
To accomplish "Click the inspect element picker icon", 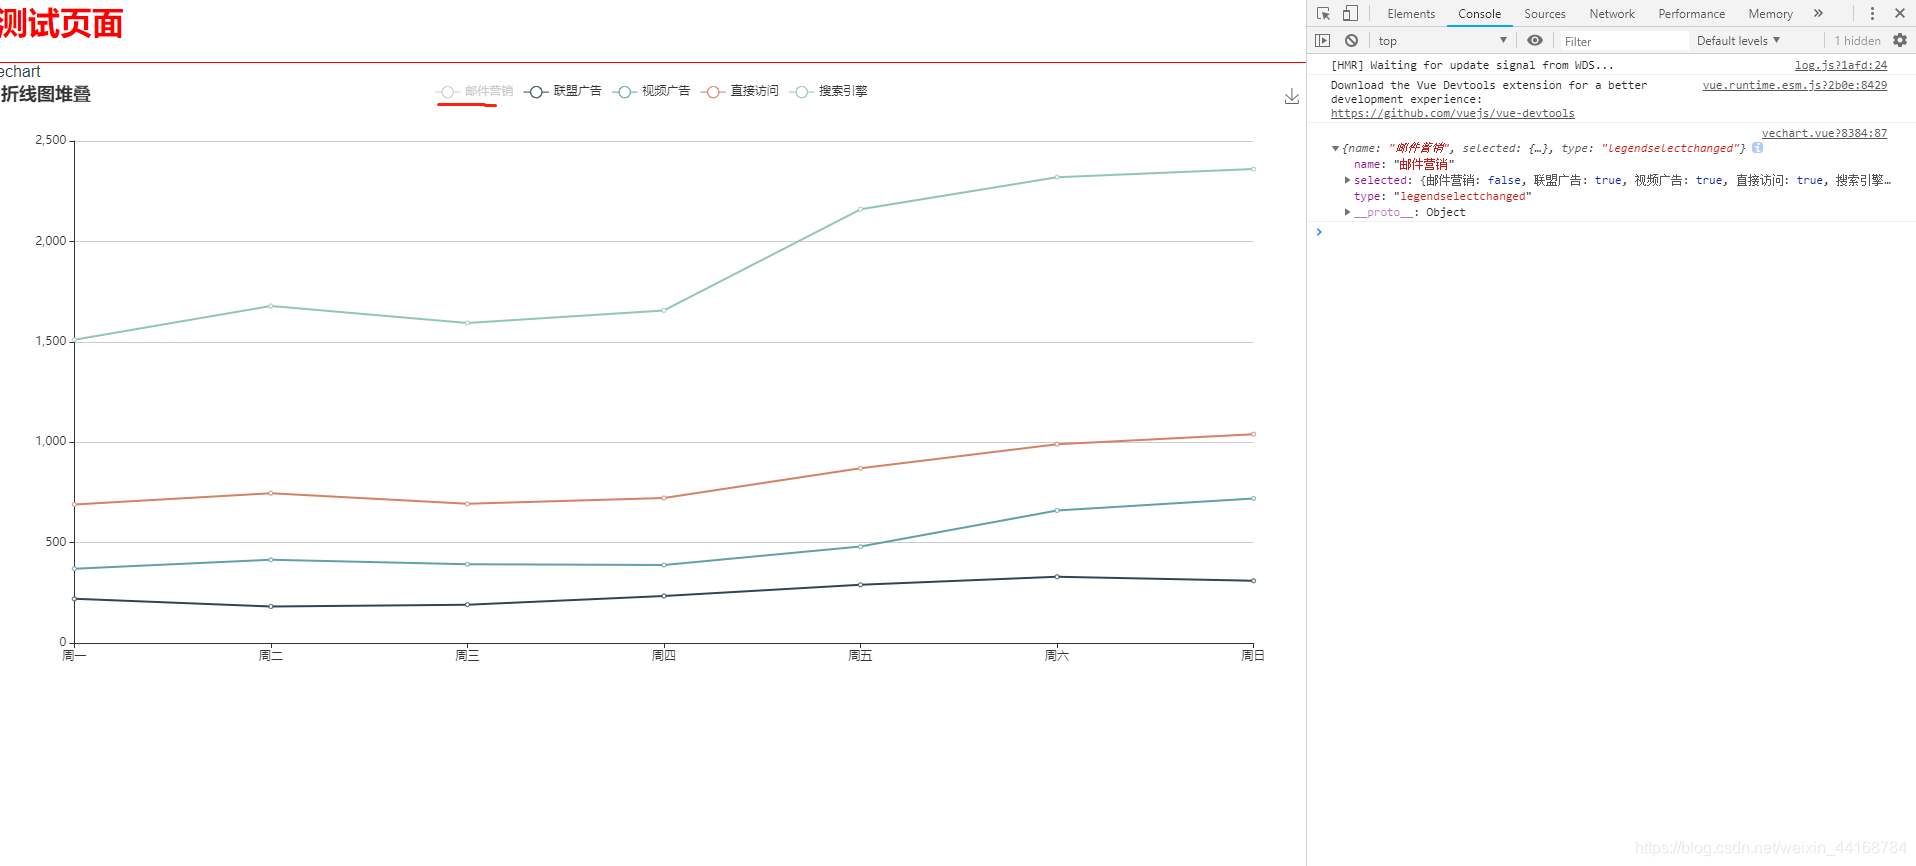I will [x=1323, y=14].
